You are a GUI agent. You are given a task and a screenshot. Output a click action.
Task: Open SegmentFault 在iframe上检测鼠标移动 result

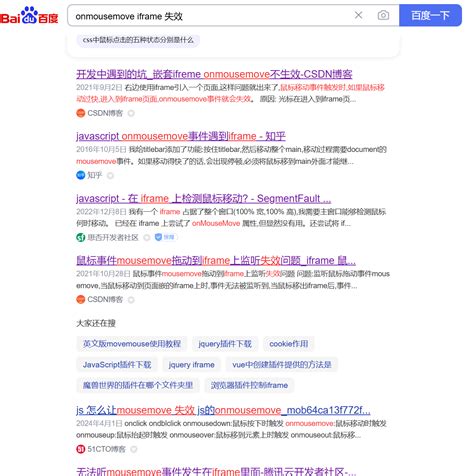pyautogui.click(x=203, y=199)
